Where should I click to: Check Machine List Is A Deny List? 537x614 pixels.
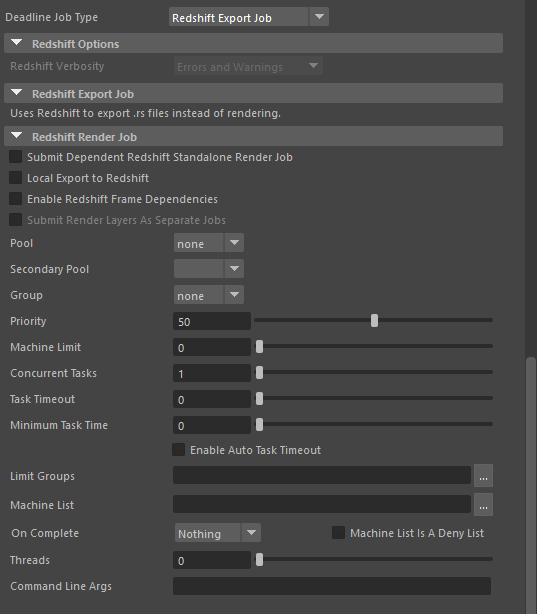click(x=338, y=533)
